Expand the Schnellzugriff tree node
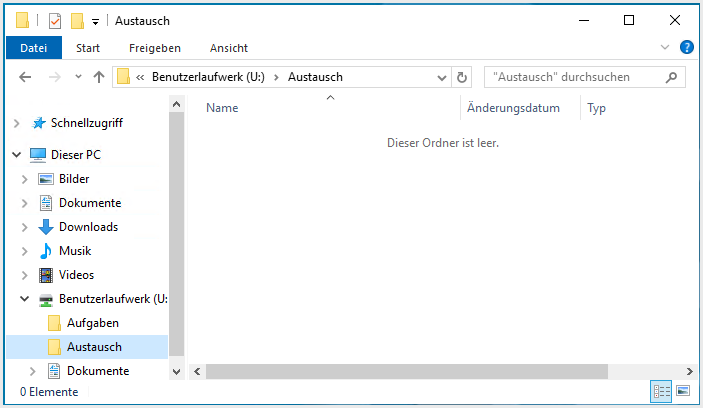The width and height of the screenshot is (703, 408). [x=16, y=123]
